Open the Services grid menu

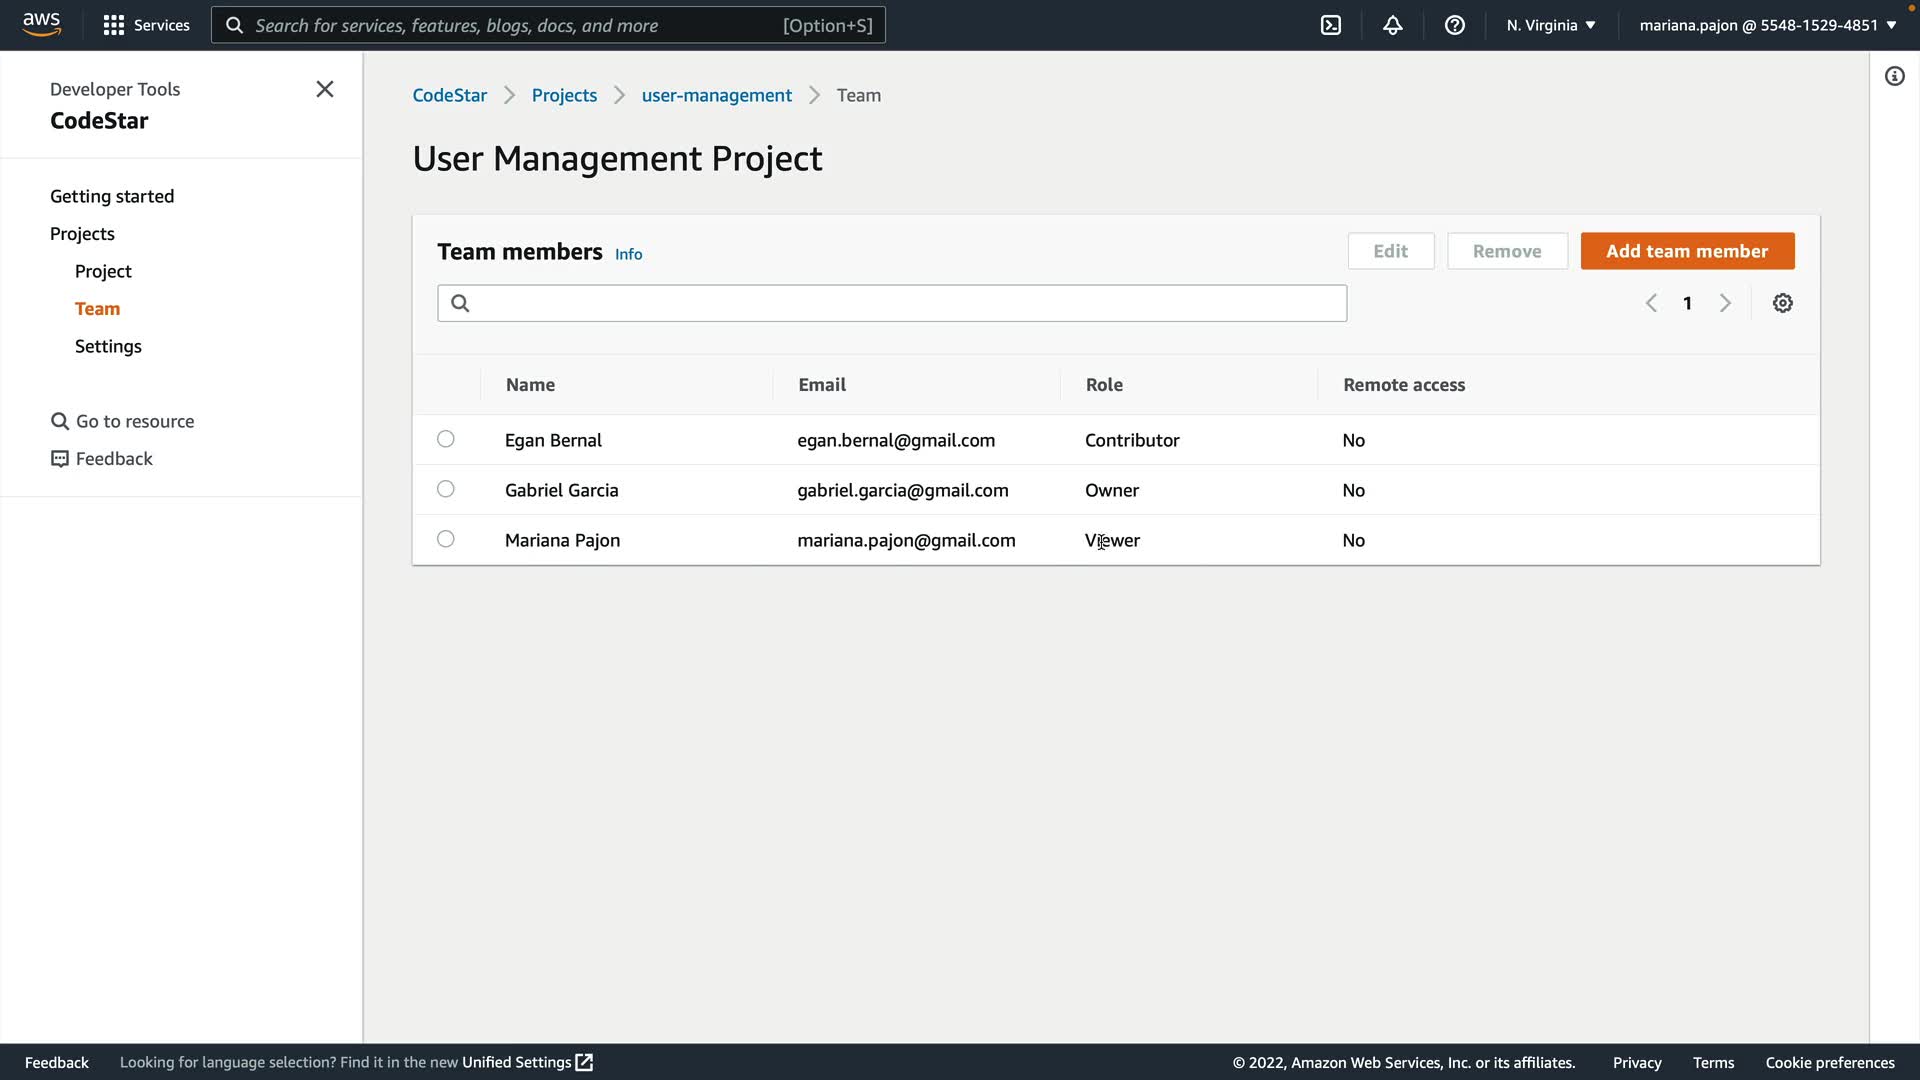146,25
